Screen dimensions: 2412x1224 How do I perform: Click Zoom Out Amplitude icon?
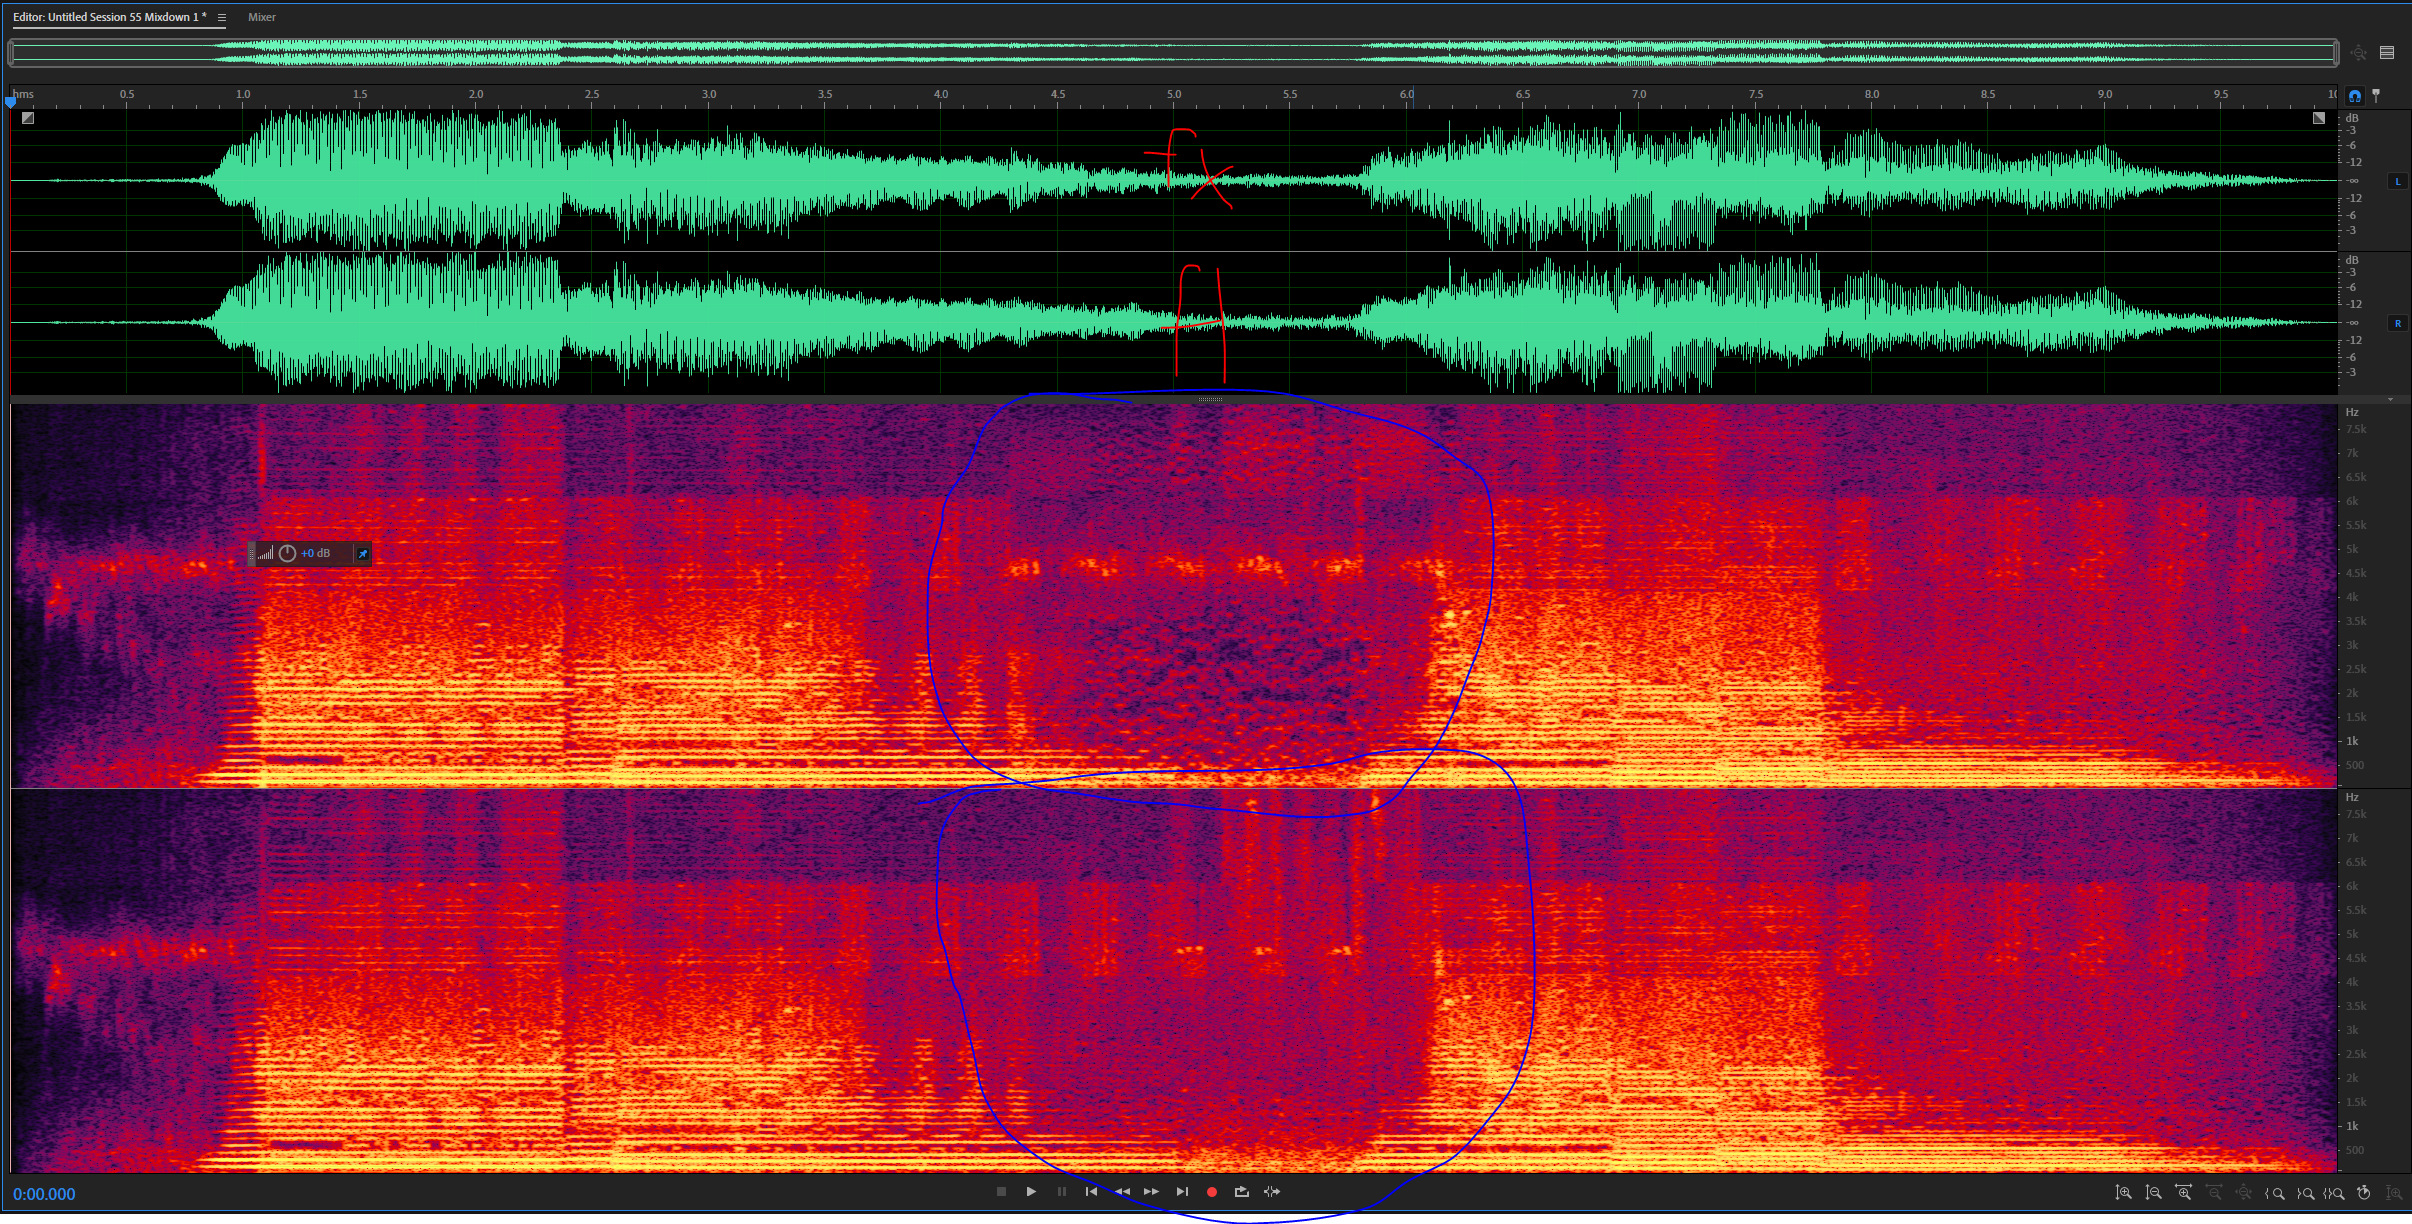pyautogui.click(x=2153, y=1193)
